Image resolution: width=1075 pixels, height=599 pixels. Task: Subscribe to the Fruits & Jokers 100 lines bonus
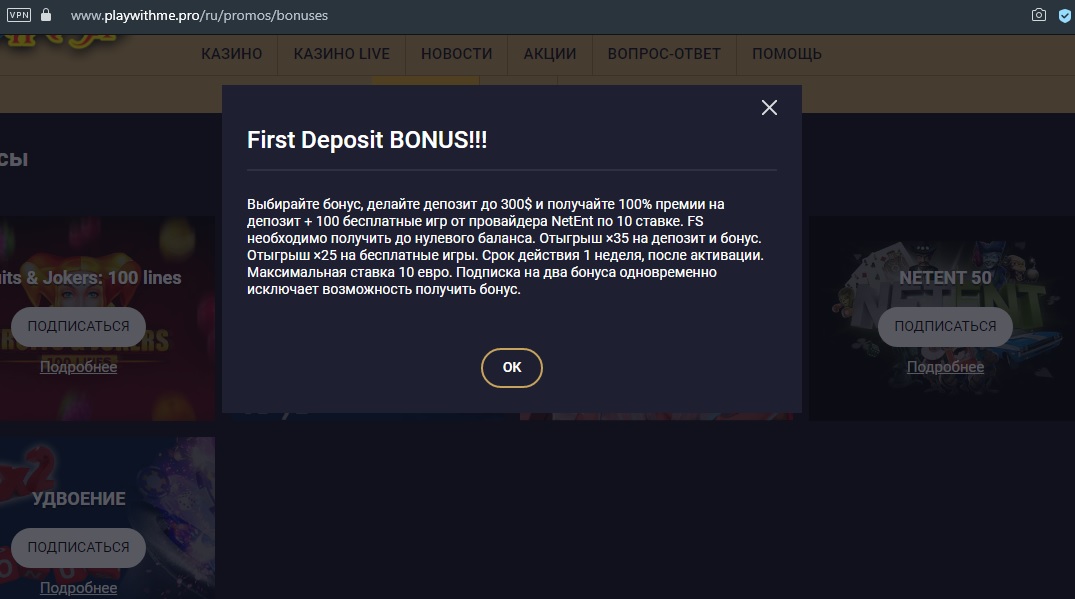78,326
